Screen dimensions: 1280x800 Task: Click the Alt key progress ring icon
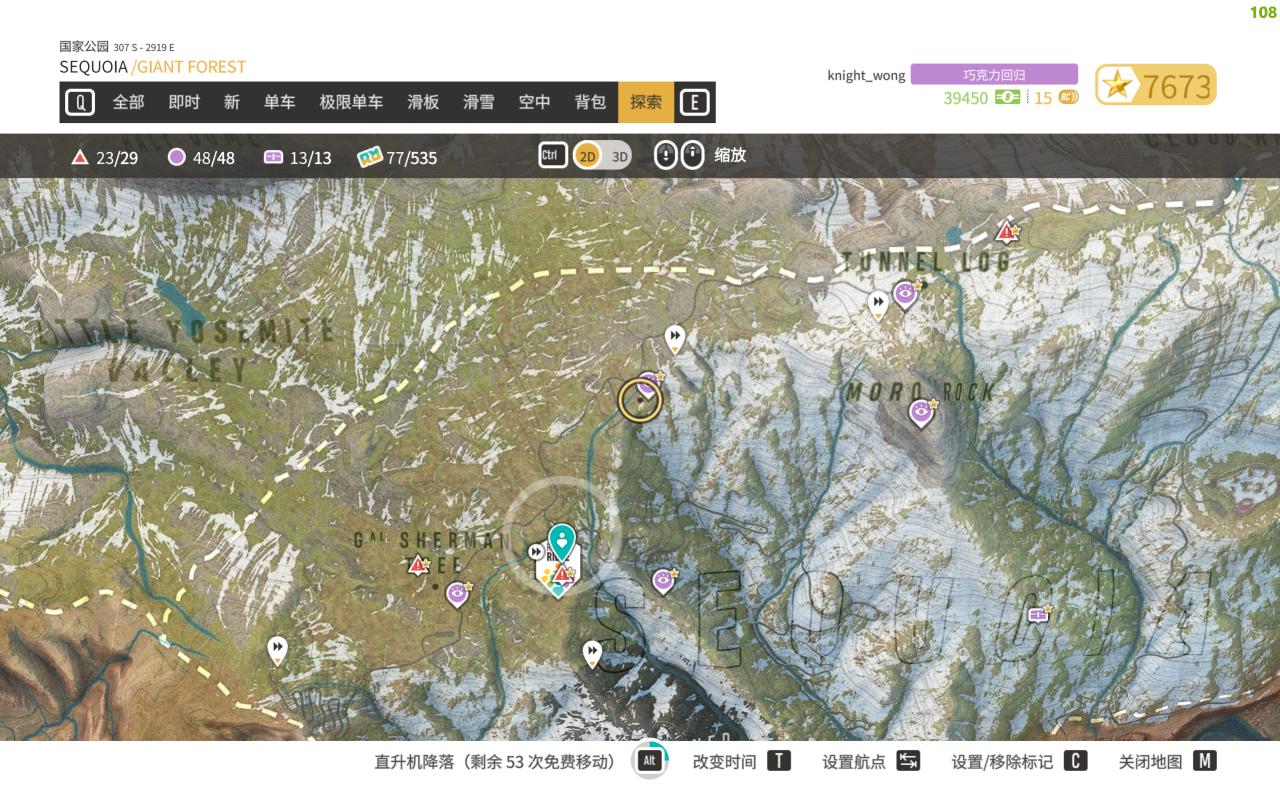[649, 761]
